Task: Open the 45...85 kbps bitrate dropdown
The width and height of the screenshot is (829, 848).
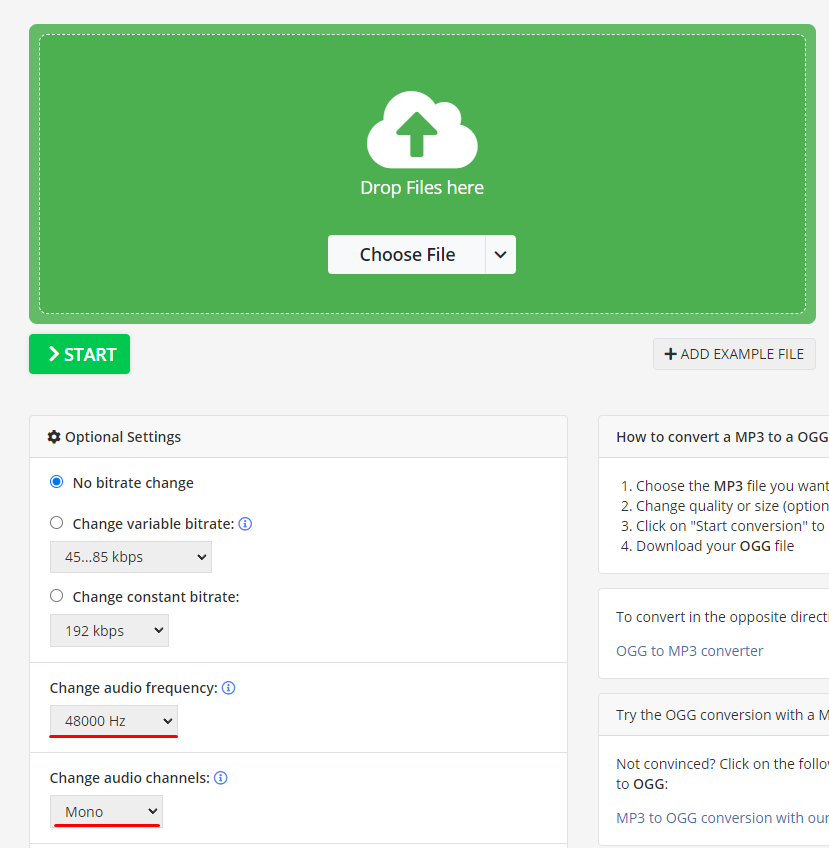Action: tap(130, 556)
